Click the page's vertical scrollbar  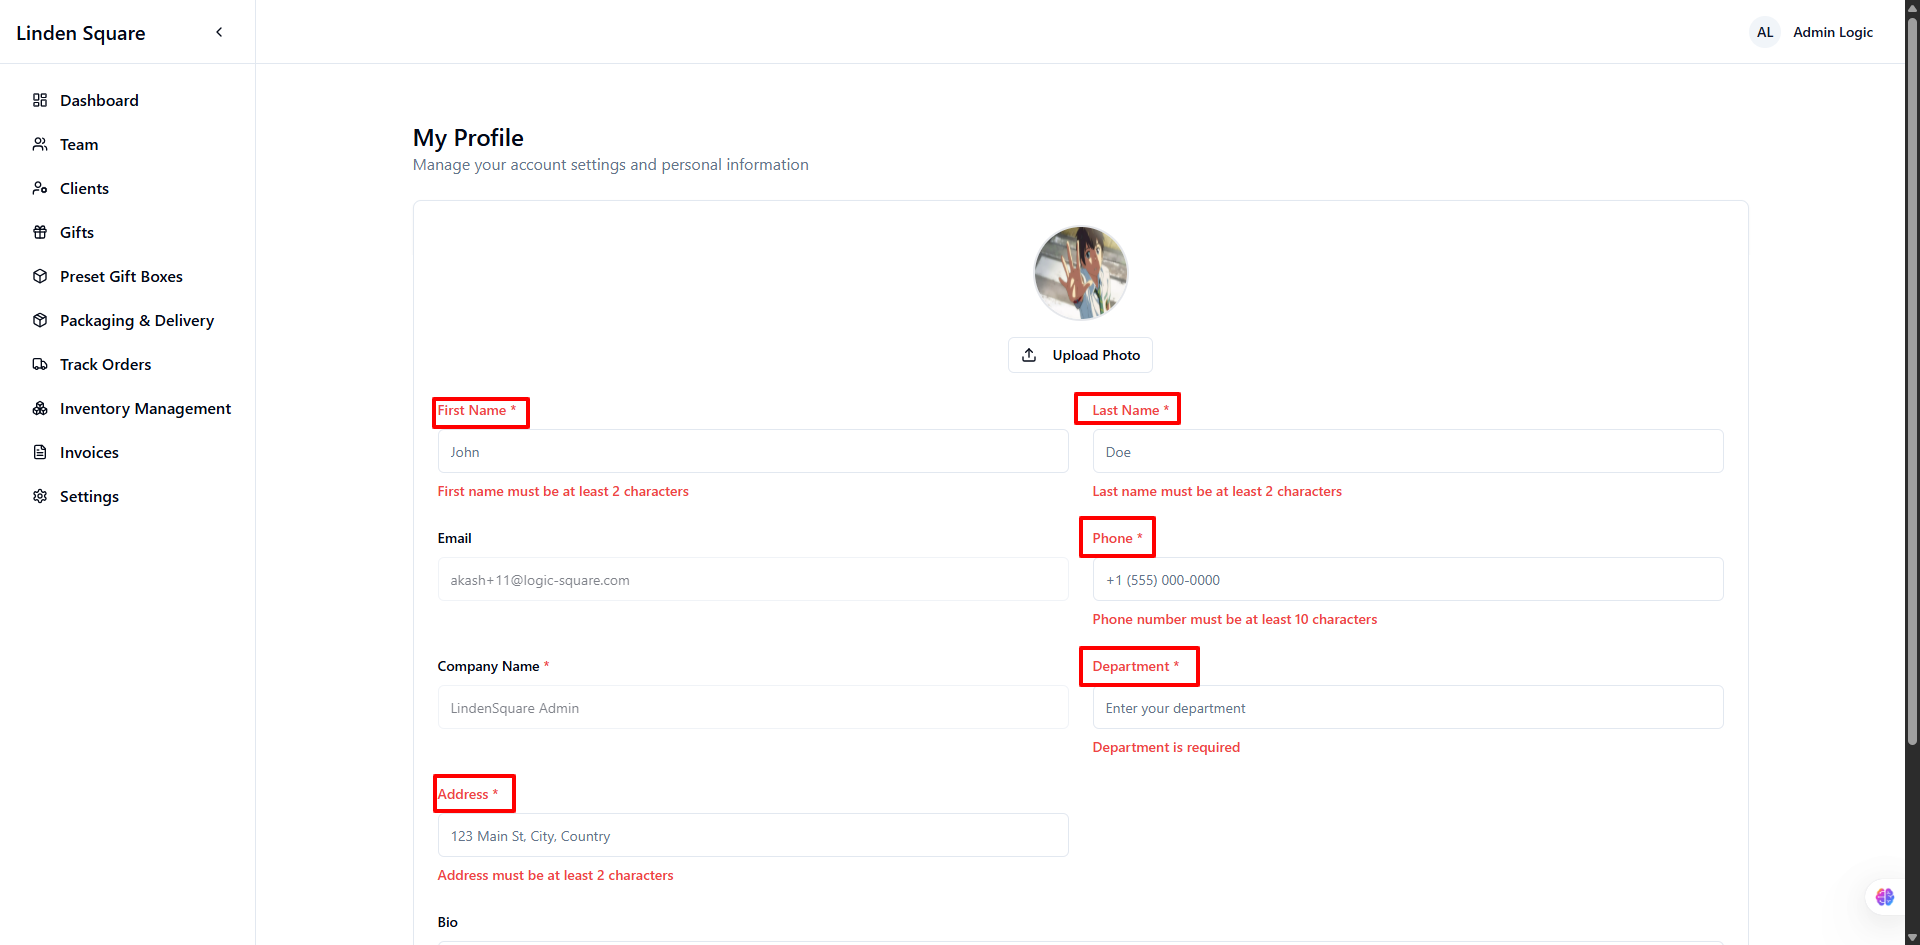tap(1912, 380)
